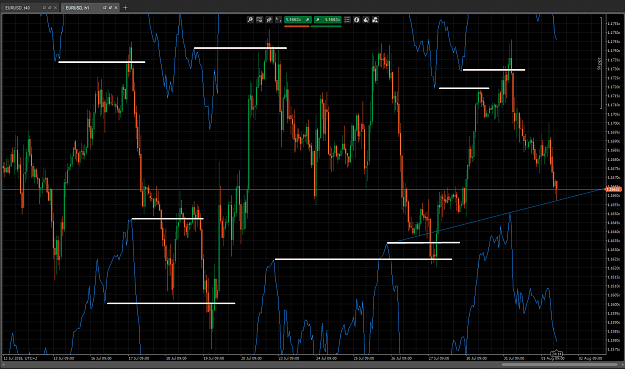
Task: Click the Sell price button
Action: 298,20
